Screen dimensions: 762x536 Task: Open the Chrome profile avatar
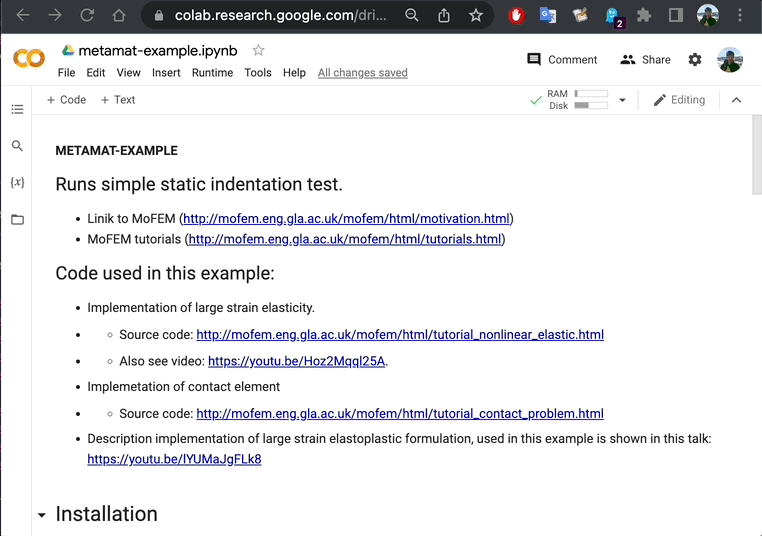click(708, 16)
